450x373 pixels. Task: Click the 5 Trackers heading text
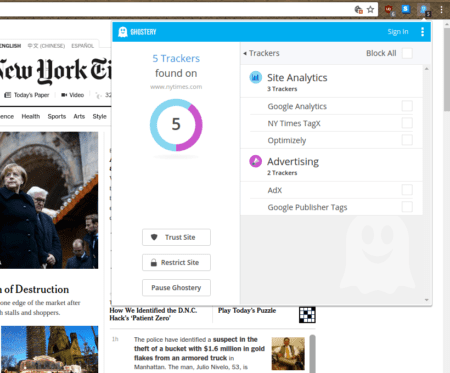pyautogui.click(x=176, y=58)
